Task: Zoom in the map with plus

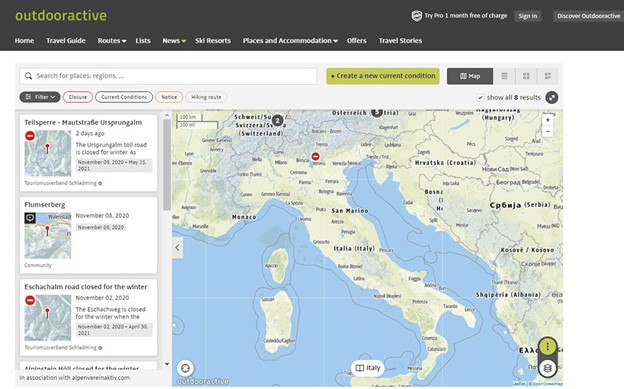Action: (548, 120)
